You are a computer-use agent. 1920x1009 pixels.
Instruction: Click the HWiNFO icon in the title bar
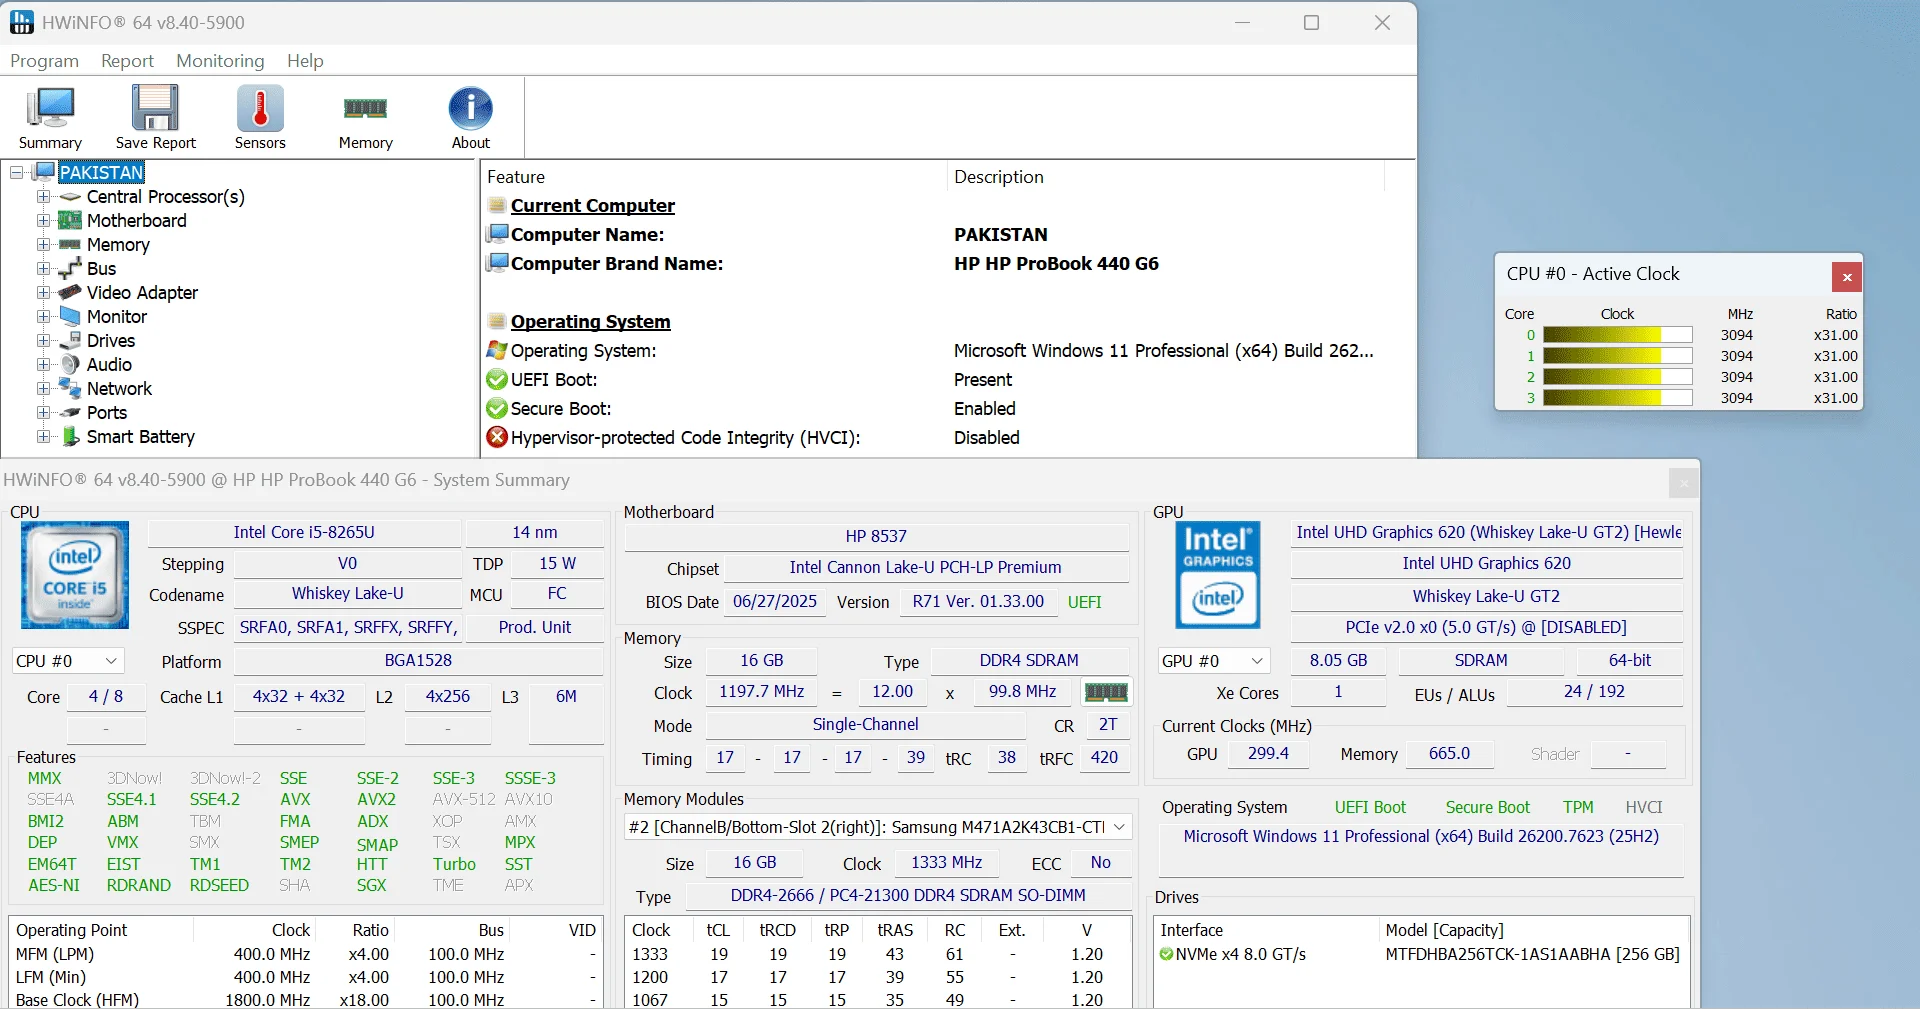click(x=20, y=22)
